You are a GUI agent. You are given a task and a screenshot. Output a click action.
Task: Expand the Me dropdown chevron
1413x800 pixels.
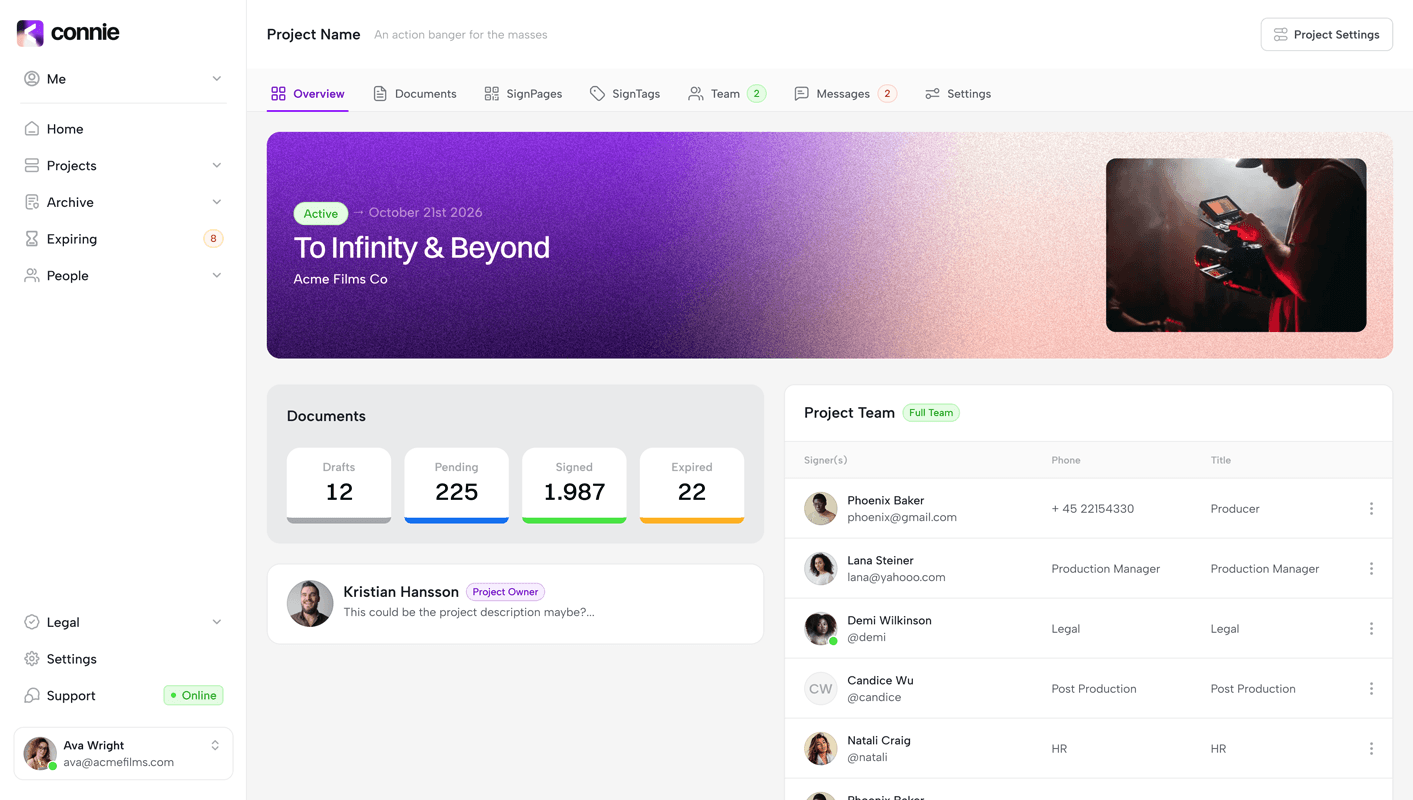(216, 79)
